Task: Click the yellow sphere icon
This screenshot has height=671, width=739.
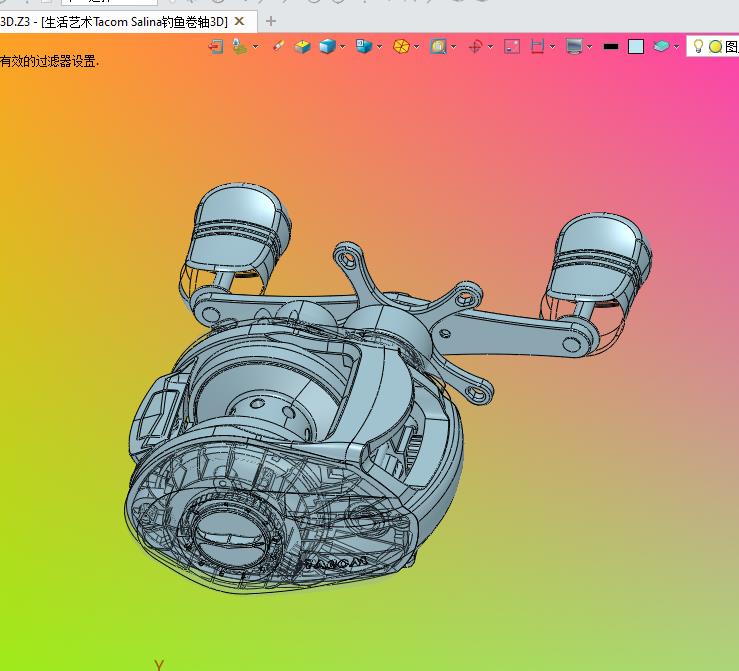Action: 715,47
